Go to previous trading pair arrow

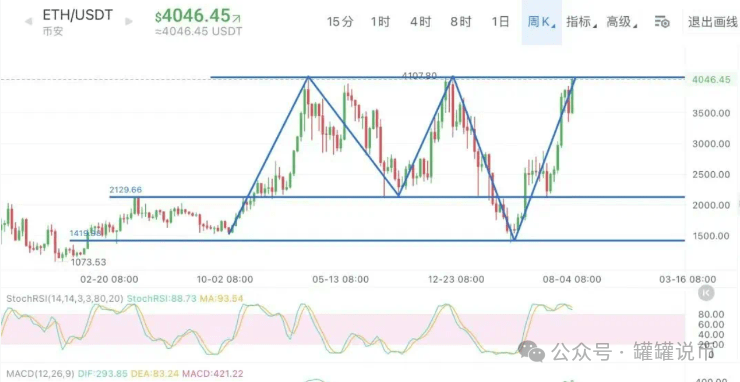pyautogui.click(x=28, y=22)
